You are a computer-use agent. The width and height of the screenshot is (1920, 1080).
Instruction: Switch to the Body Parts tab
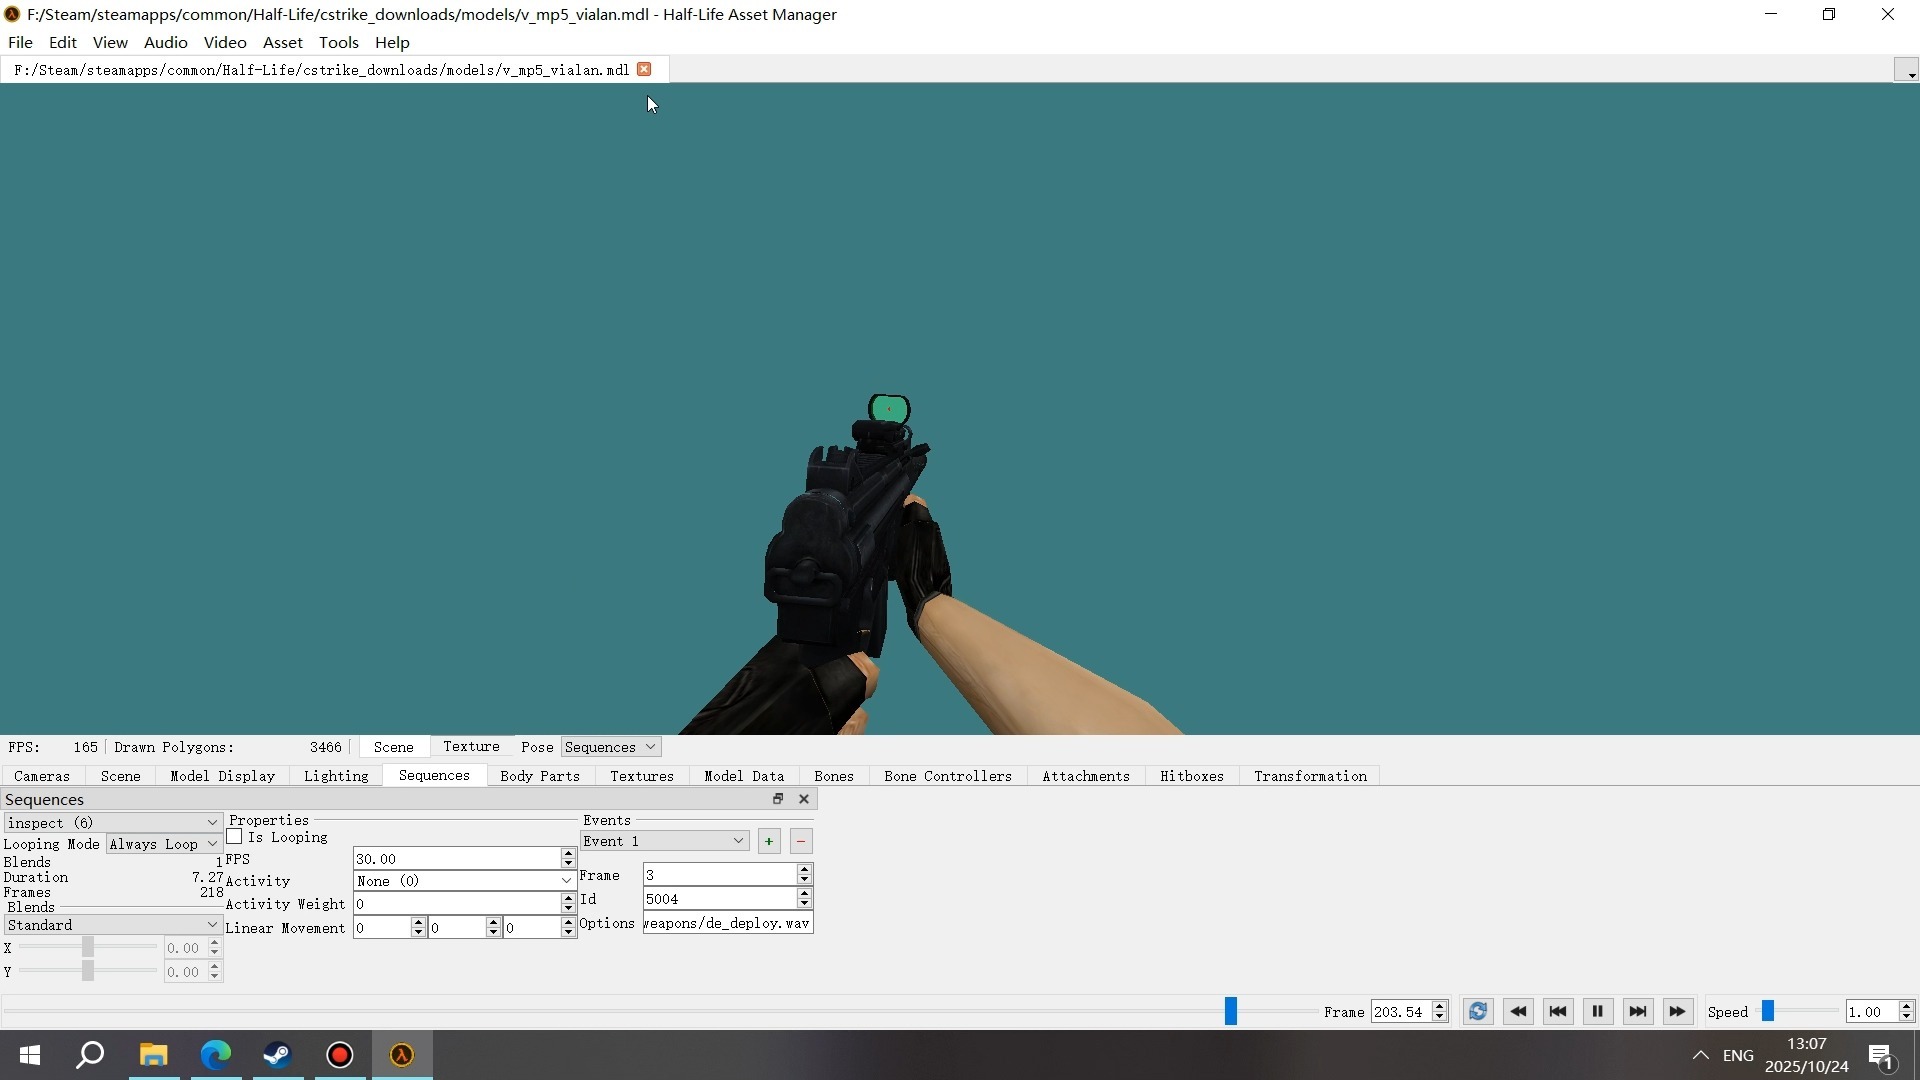click(x=539, y=776)
